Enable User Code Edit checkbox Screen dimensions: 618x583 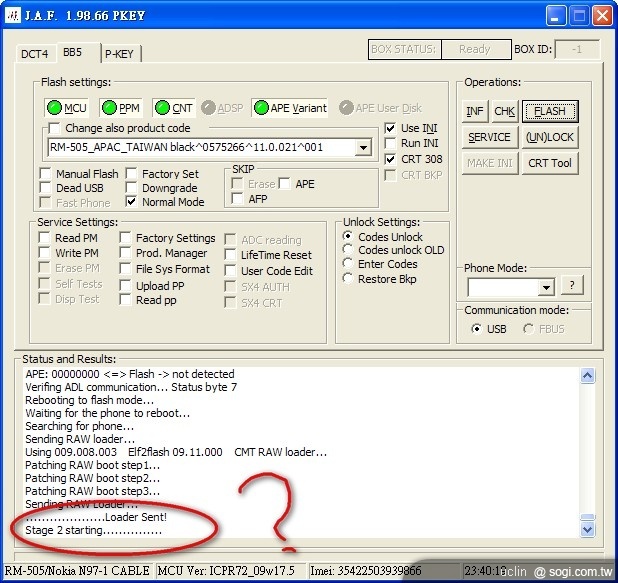point(230,271)
